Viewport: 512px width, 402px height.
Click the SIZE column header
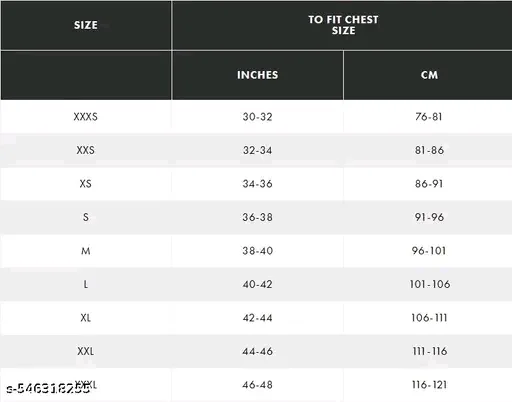(86, 25)
